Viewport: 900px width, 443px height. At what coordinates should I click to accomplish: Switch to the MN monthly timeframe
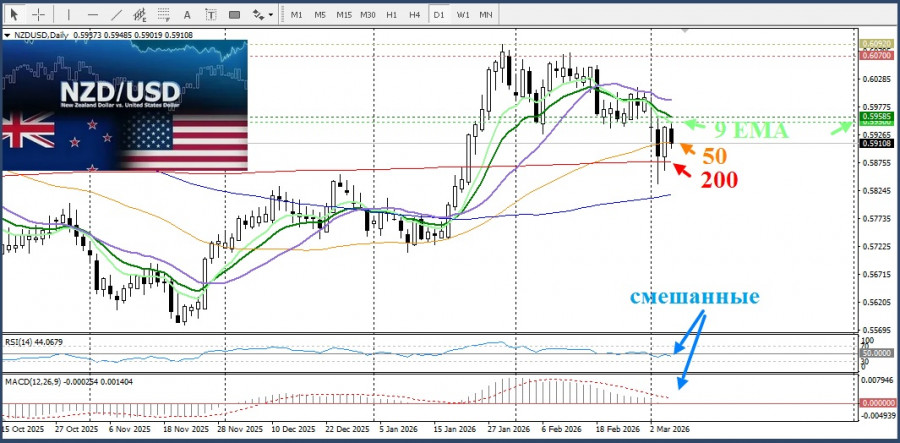click(487, 14)
